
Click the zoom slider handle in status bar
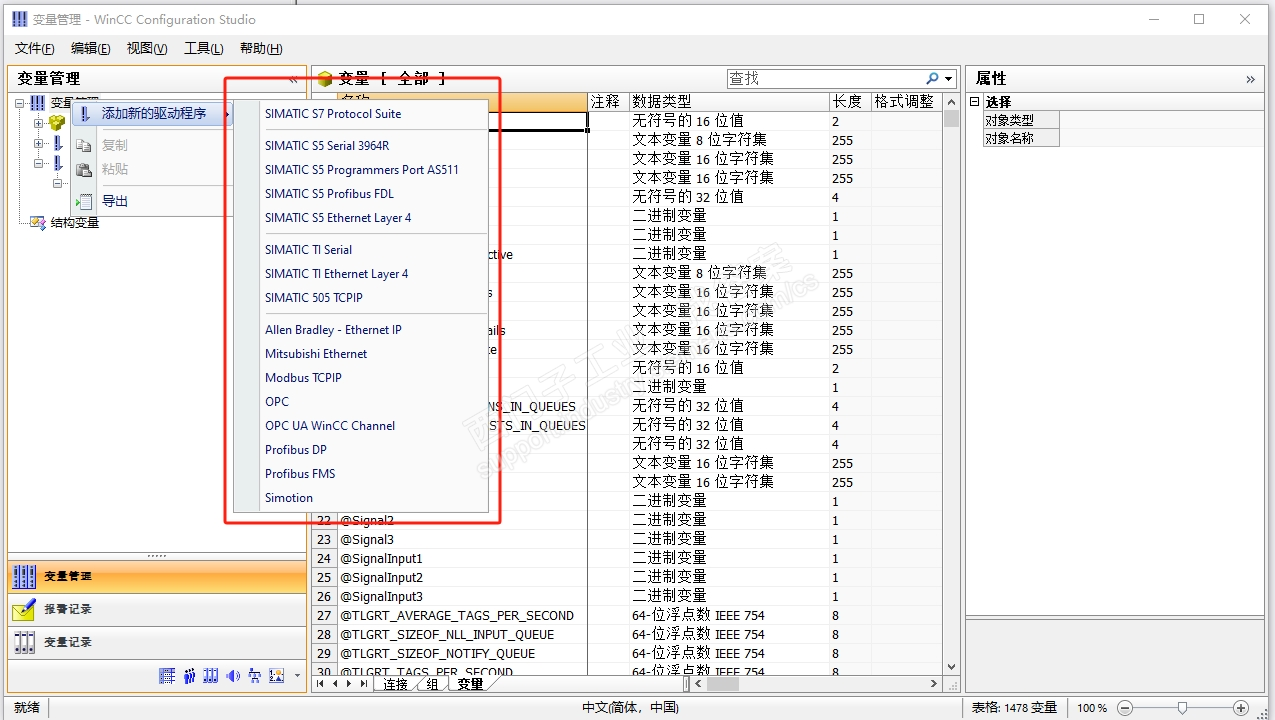(1182, 707)
